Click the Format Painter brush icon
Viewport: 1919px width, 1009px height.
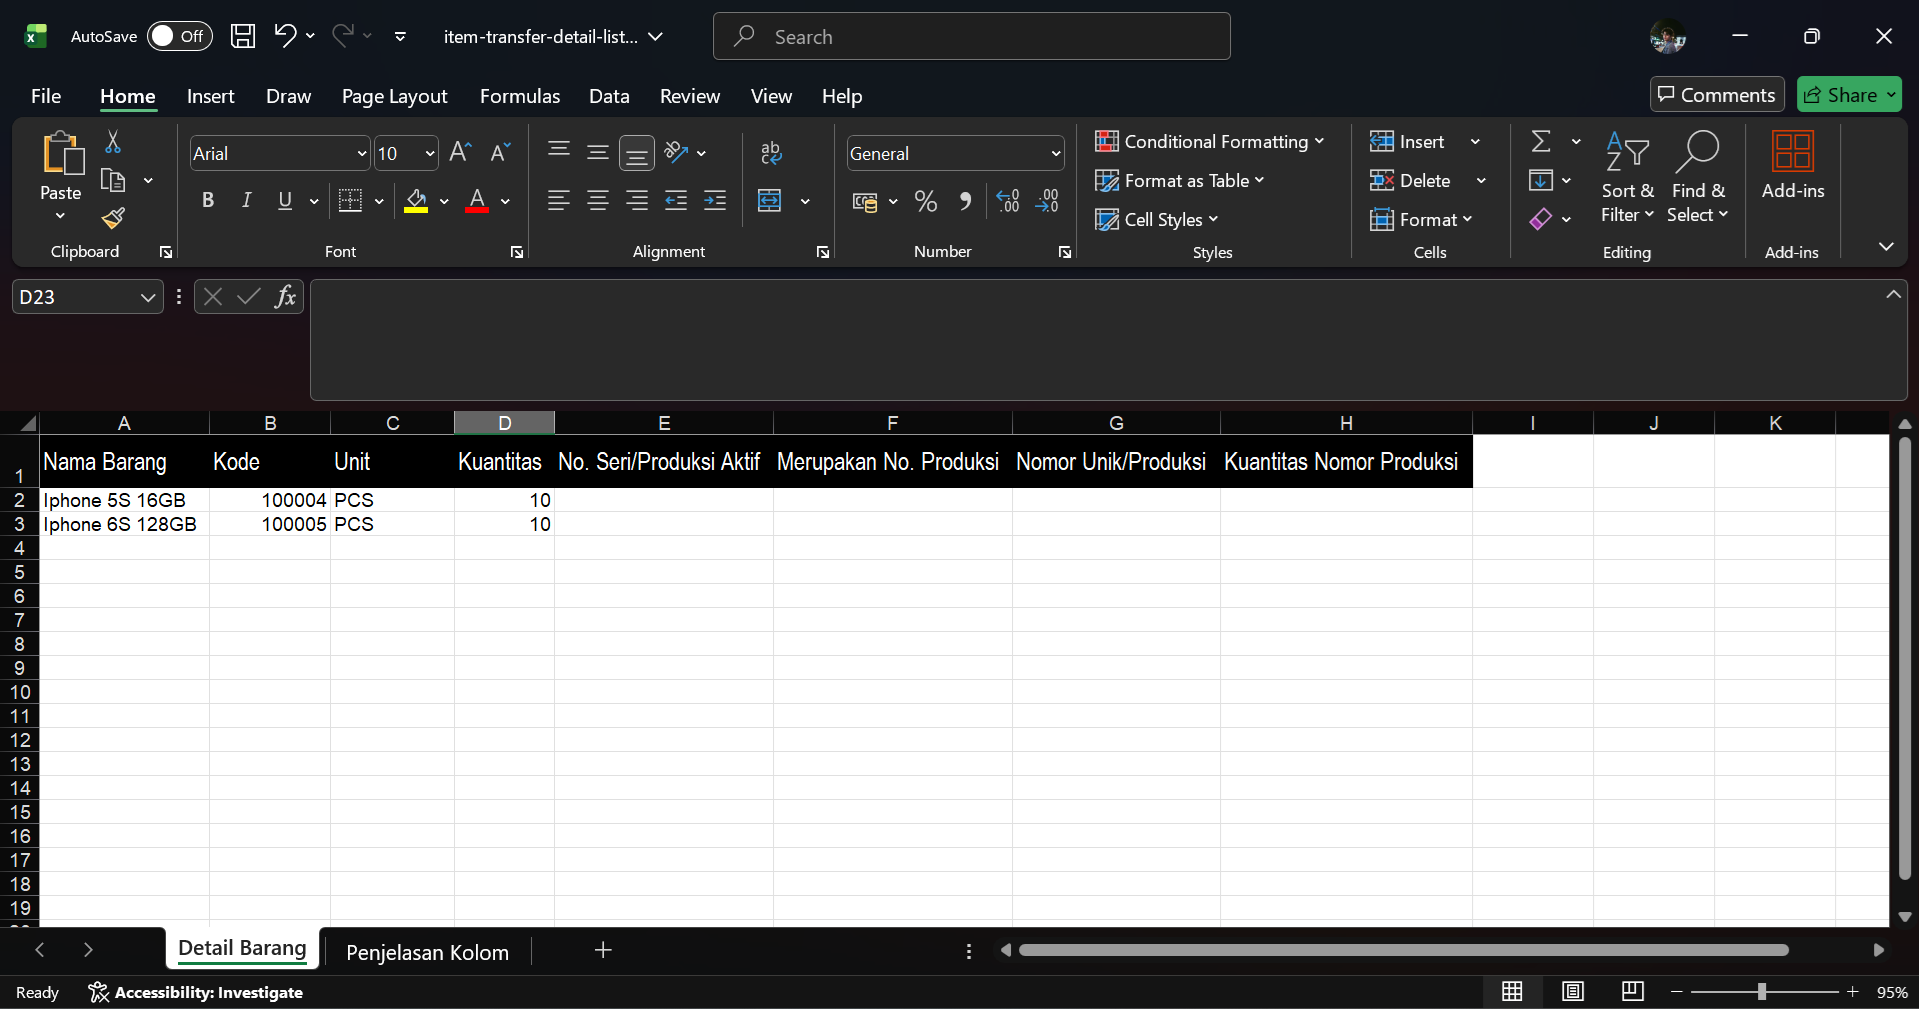coord(113,218)
